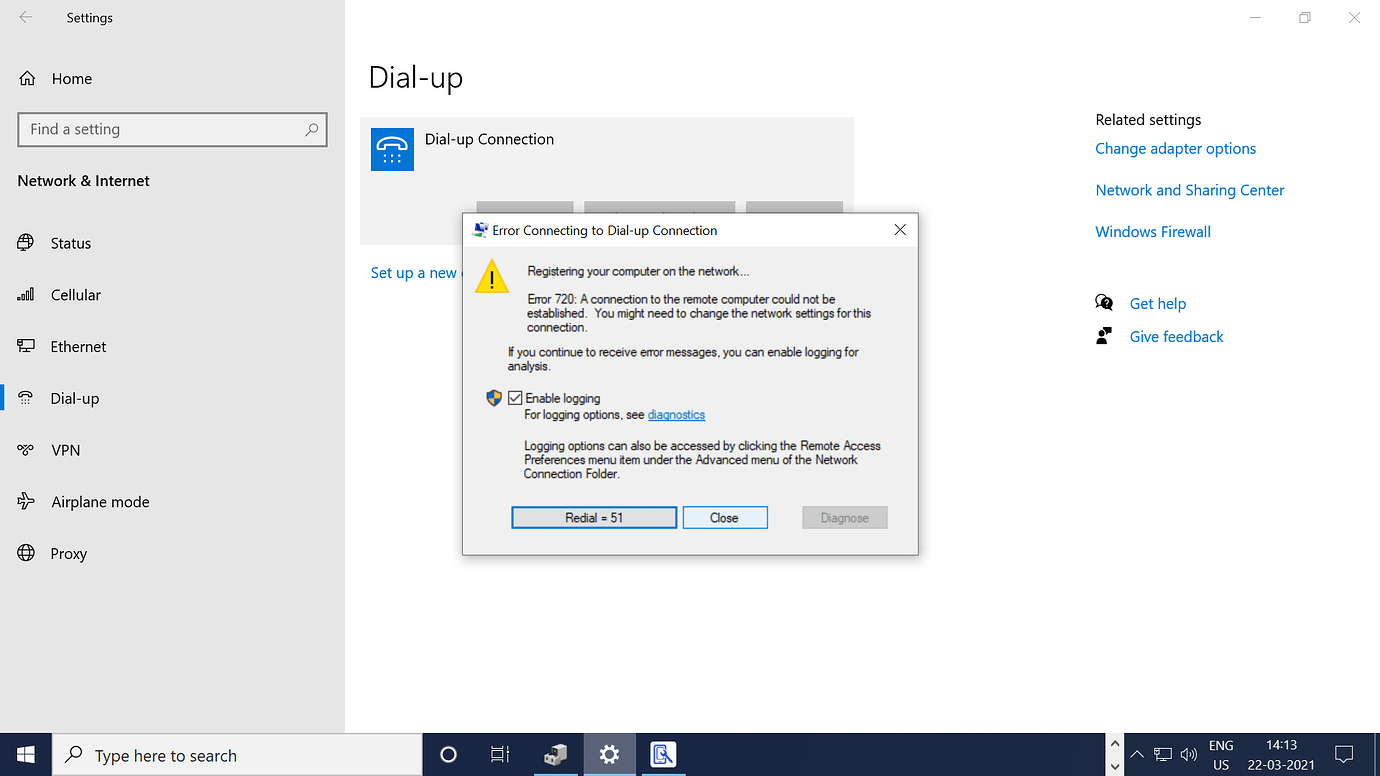Toggle the network status tray icon

1162,754
